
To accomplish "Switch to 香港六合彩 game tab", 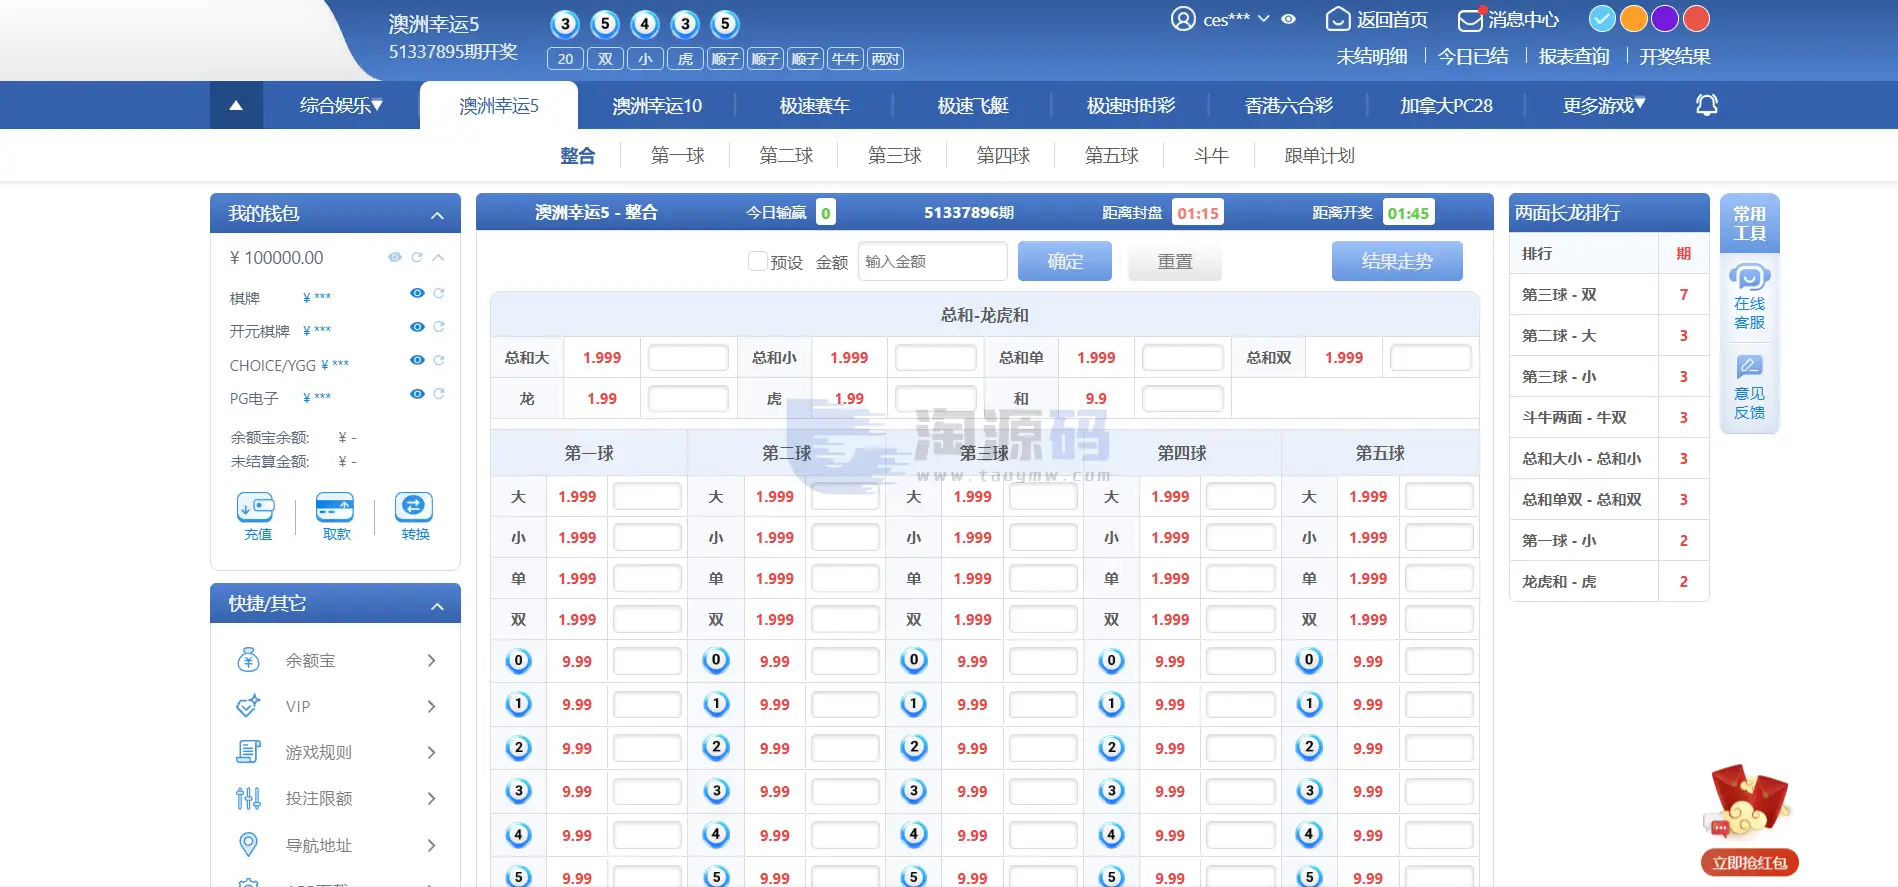I will (x=1289, y=105).
